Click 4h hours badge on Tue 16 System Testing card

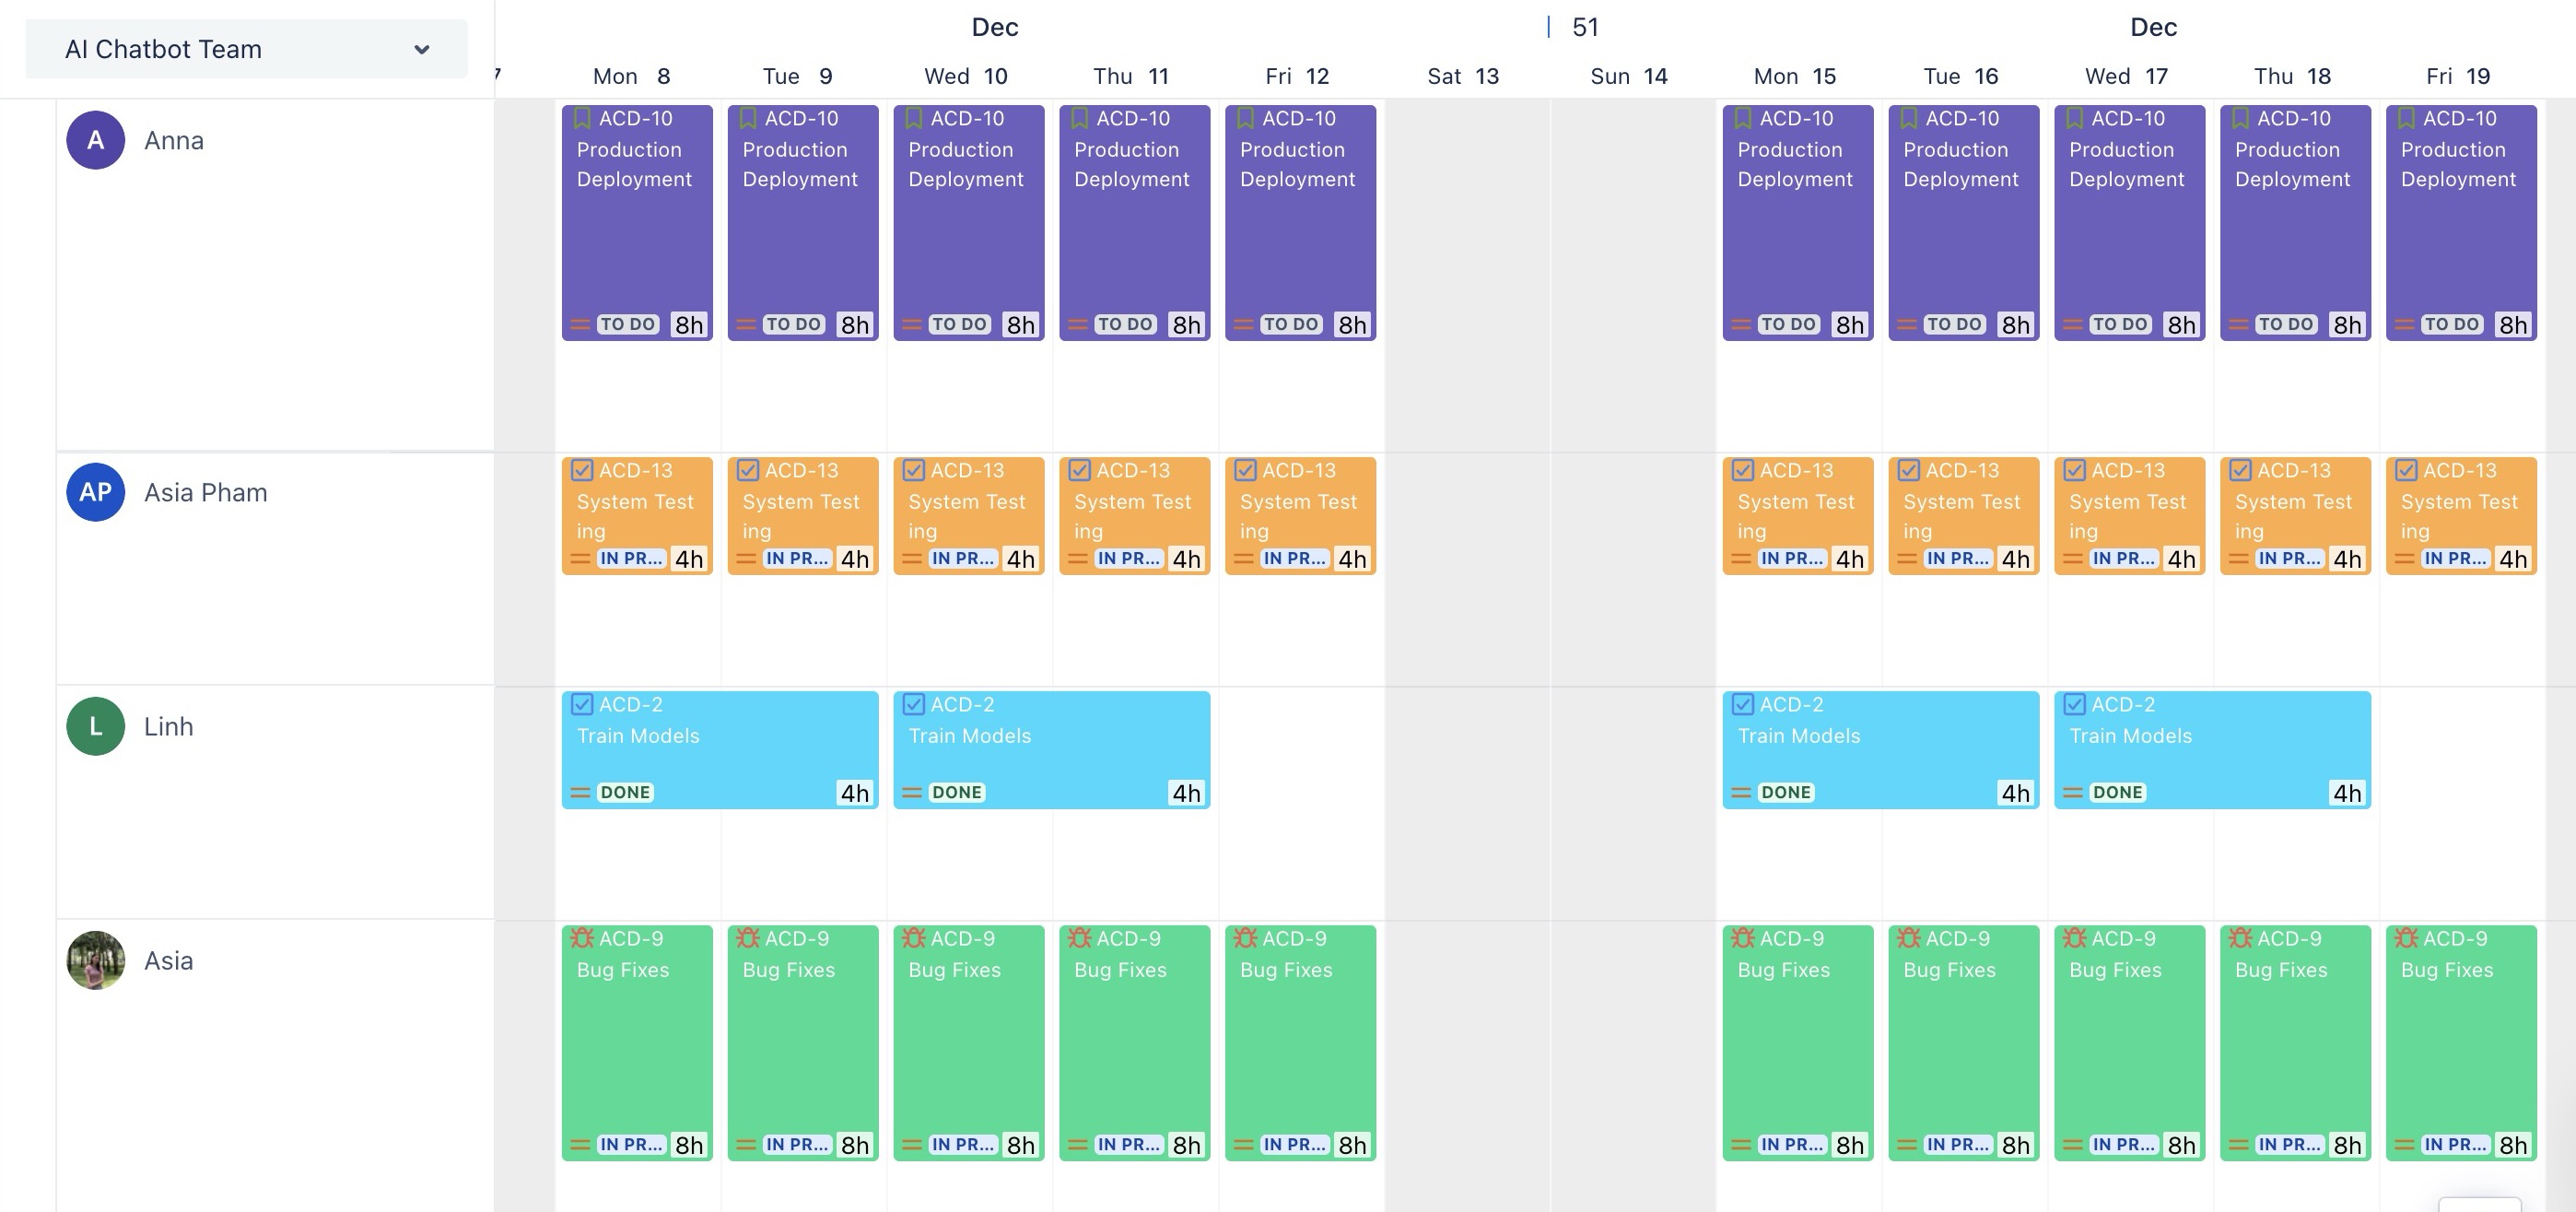[2015, 558]
